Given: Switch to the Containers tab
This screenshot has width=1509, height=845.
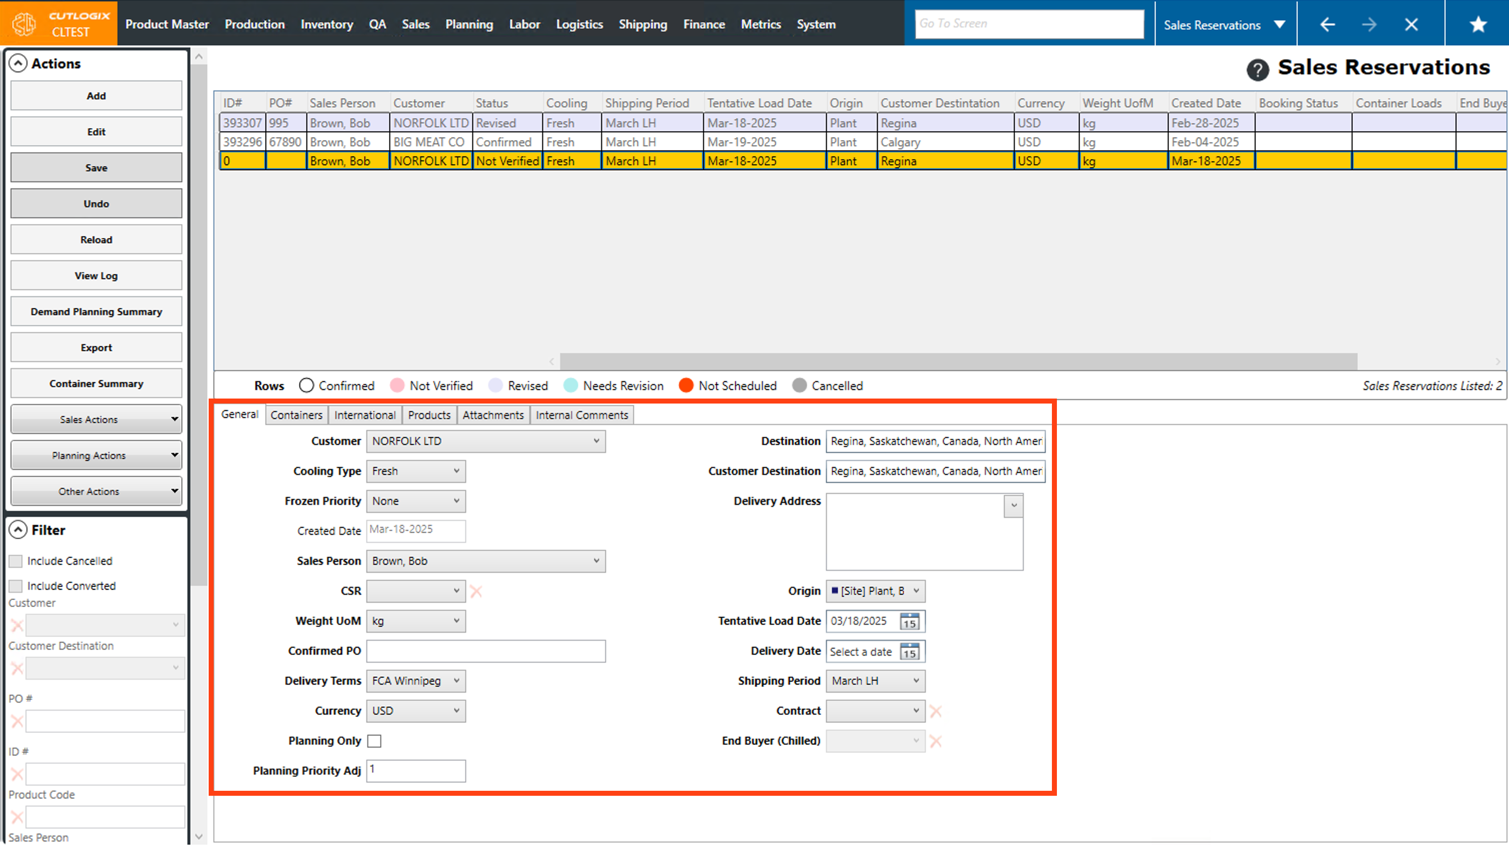Looking at the screenshot, I should [x=296, y=415].
